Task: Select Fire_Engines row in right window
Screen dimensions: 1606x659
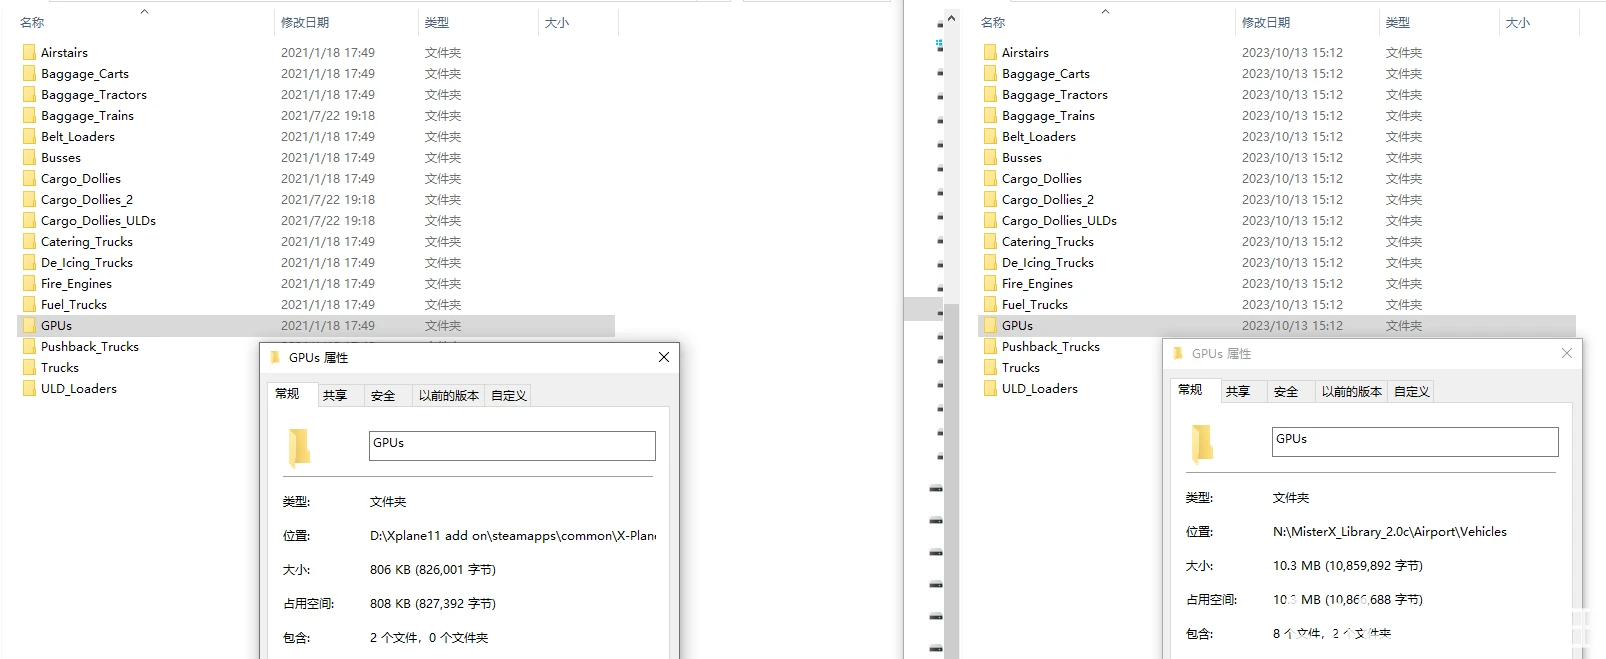Action: 1277,283
